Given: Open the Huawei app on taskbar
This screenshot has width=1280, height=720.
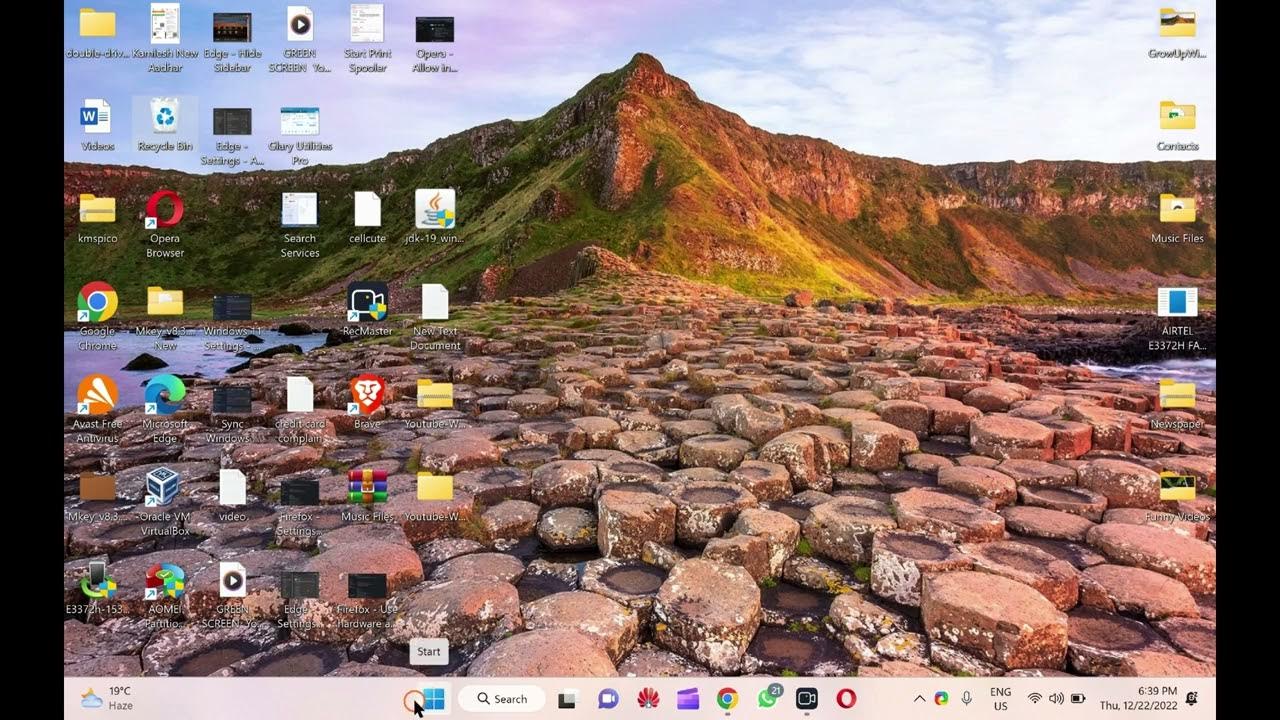Looking at the screenshot, I should pyautogui.click(x=648, y=699).
